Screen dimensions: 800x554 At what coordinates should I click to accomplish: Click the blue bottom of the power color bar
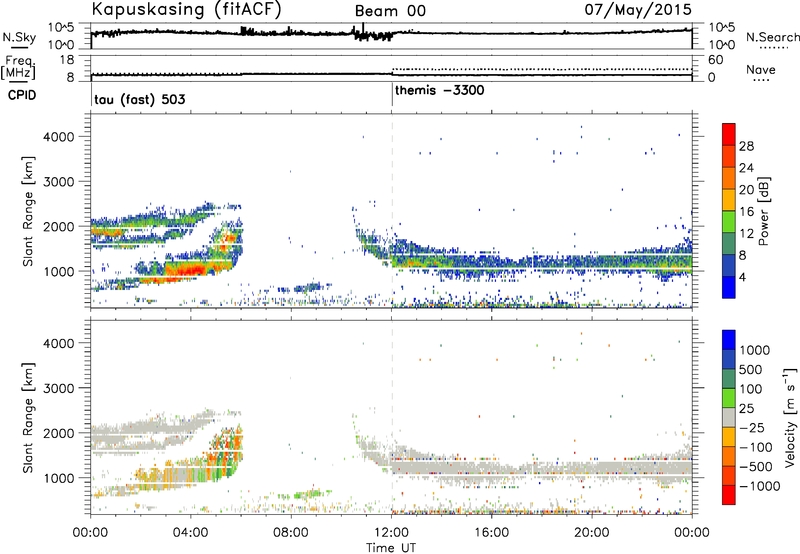coord(729,287)
